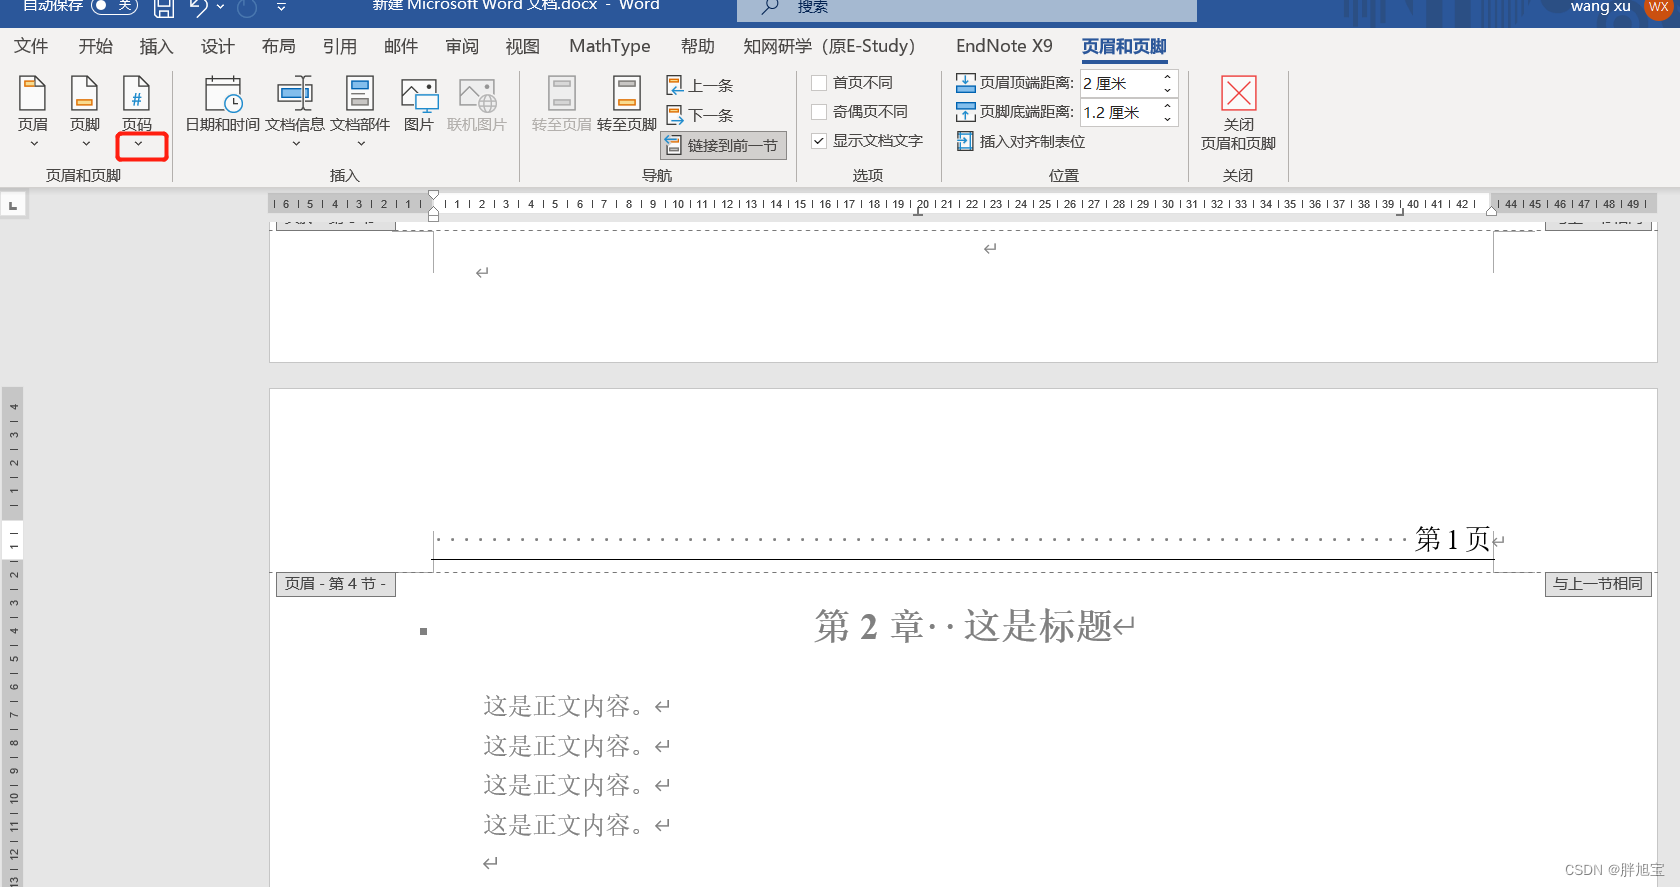Switch to Home (开始) tab
The width and height of the screenshot is (1680, 887).
(x=96, y=46)
